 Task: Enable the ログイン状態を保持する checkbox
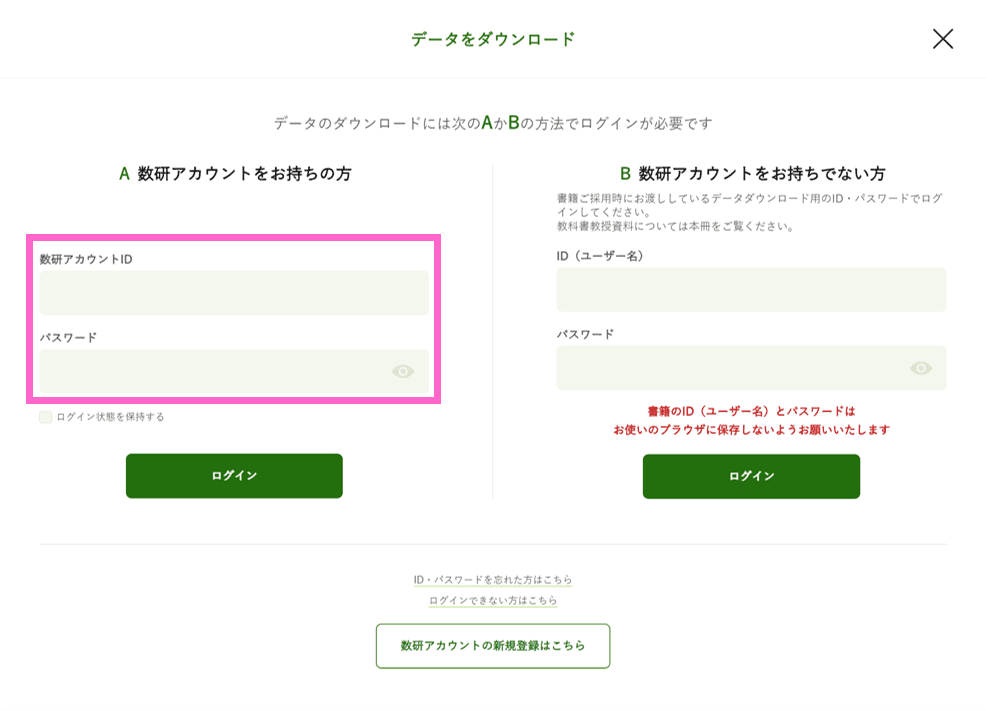tap(46, 417)
